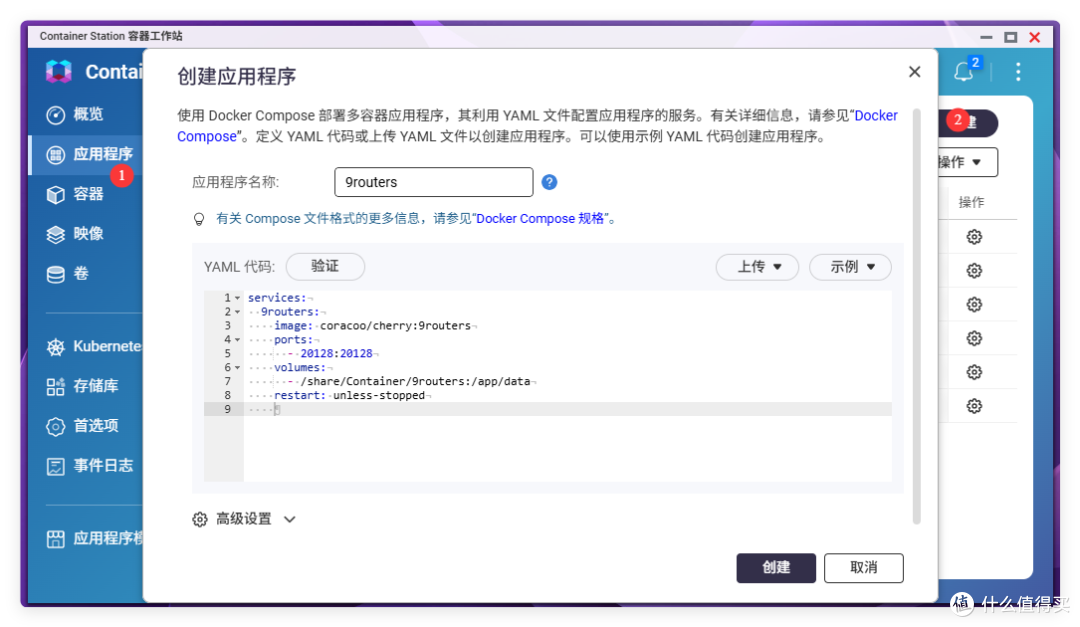Click the image: coracoo/cherry:9routers line

tap(373, 326)
